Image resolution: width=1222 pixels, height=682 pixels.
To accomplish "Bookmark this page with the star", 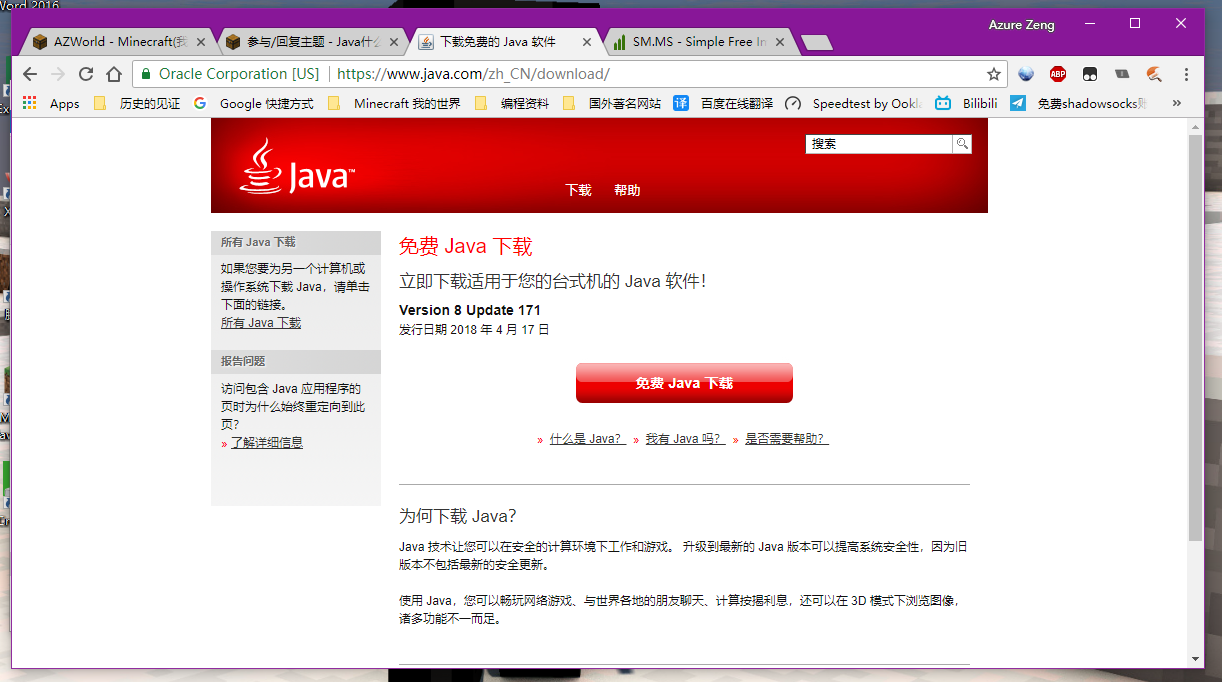I will pos(993,74).
